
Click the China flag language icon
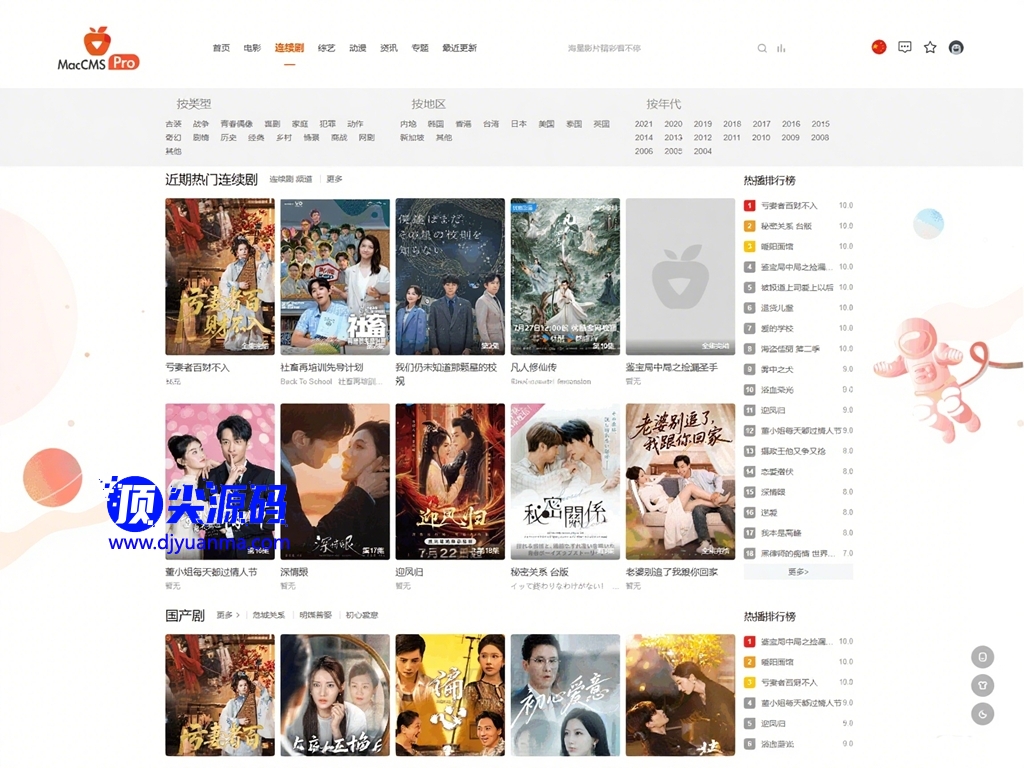879,47
